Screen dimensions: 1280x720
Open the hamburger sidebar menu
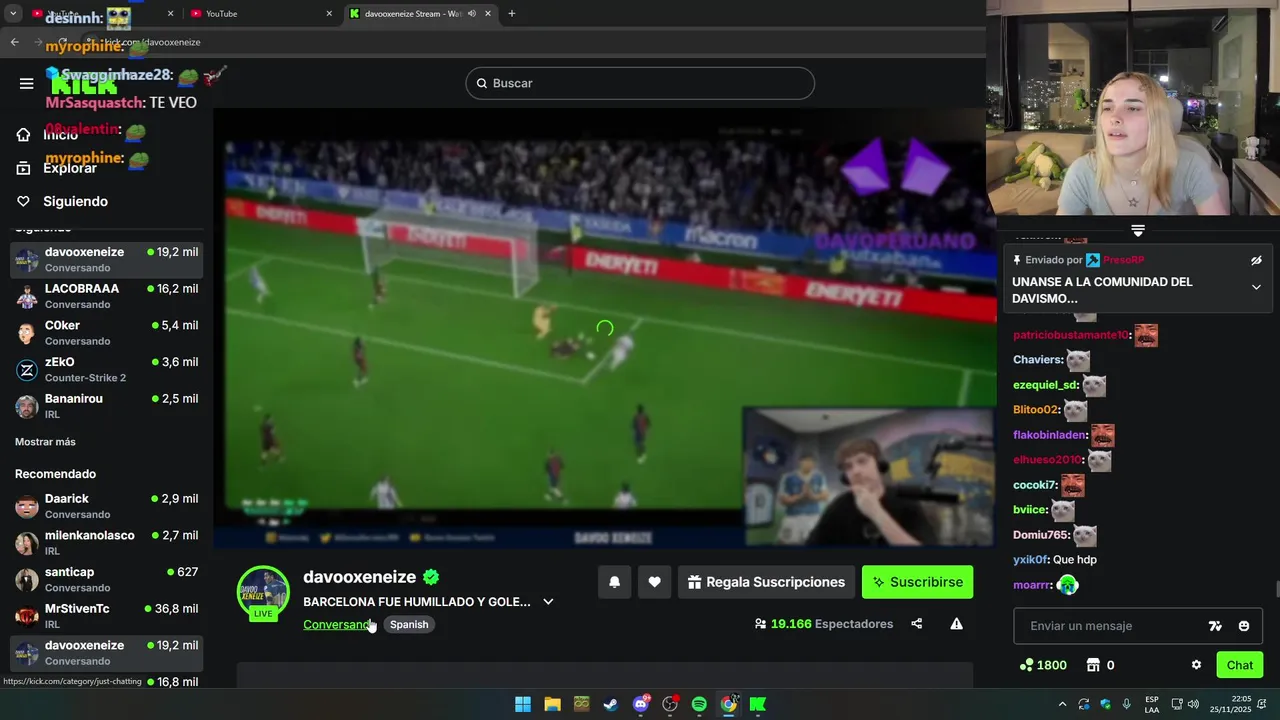click(27, 83)
